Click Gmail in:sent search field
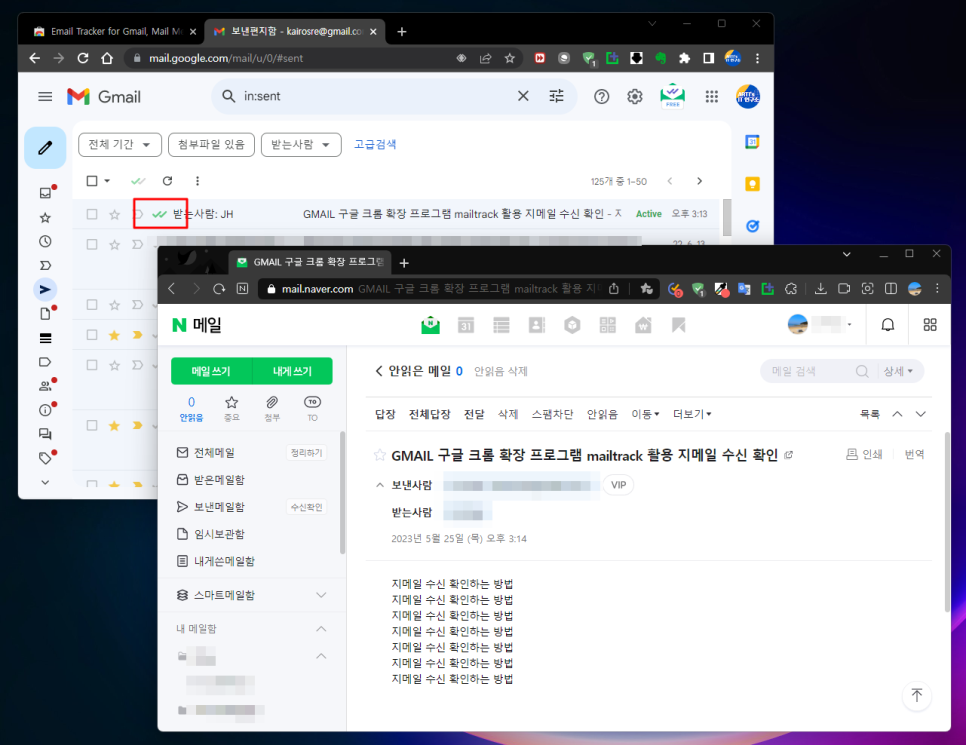Screen dimensions: 966x745 click(377, 96)
